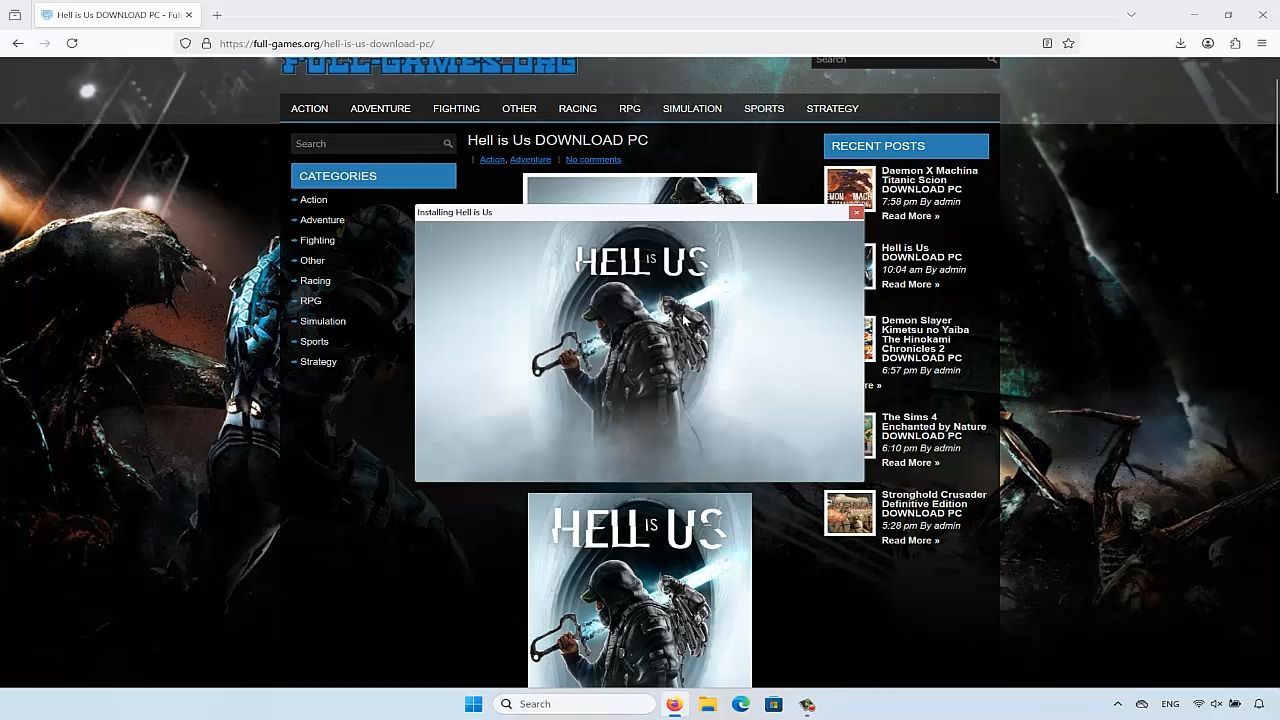Go back using the browser back arrow
This screenshot has height=720, width=1280.
pos(18,43)
